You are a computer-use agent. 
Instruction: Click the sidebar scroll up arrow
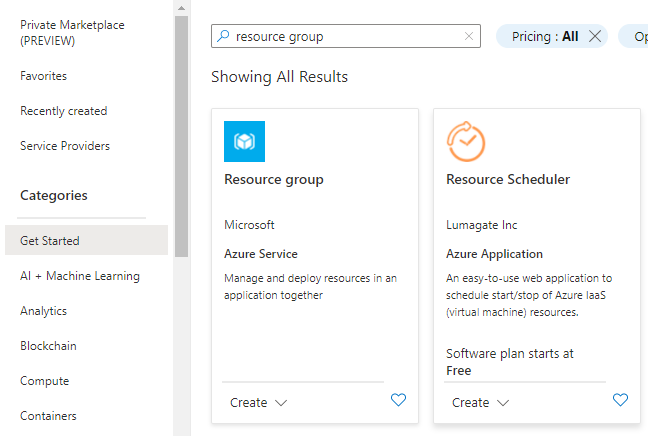pyautogui.click(x=181, y=8)
